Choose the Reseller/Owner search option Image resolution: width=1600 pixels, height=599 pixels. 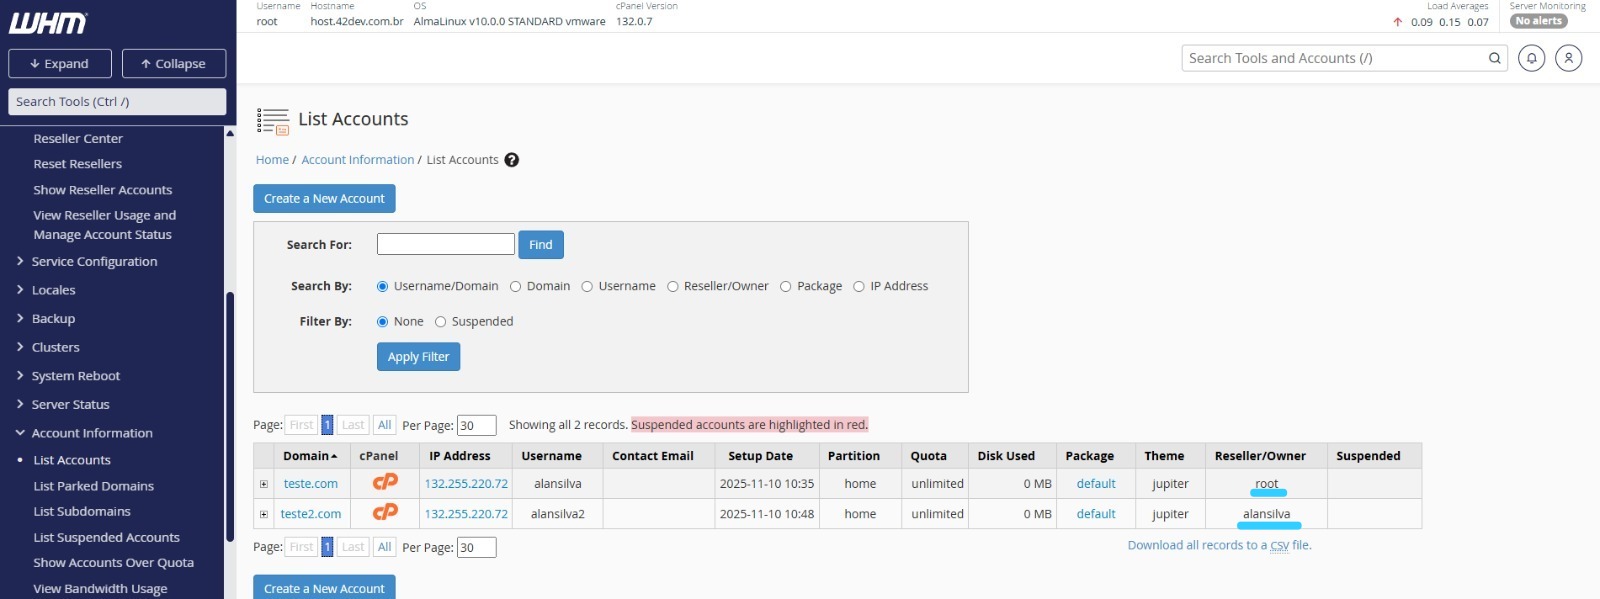[673, 286]
